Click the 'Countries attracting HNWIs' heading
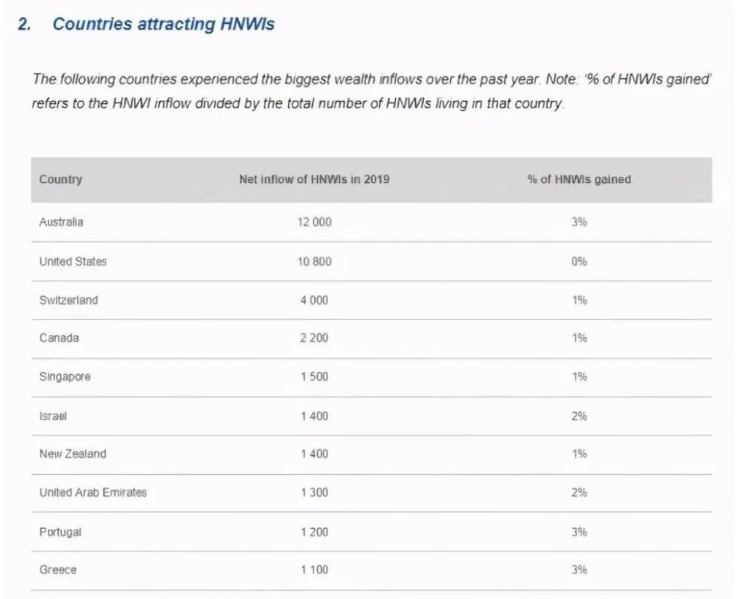752x599 pixels. pos(163,24)
